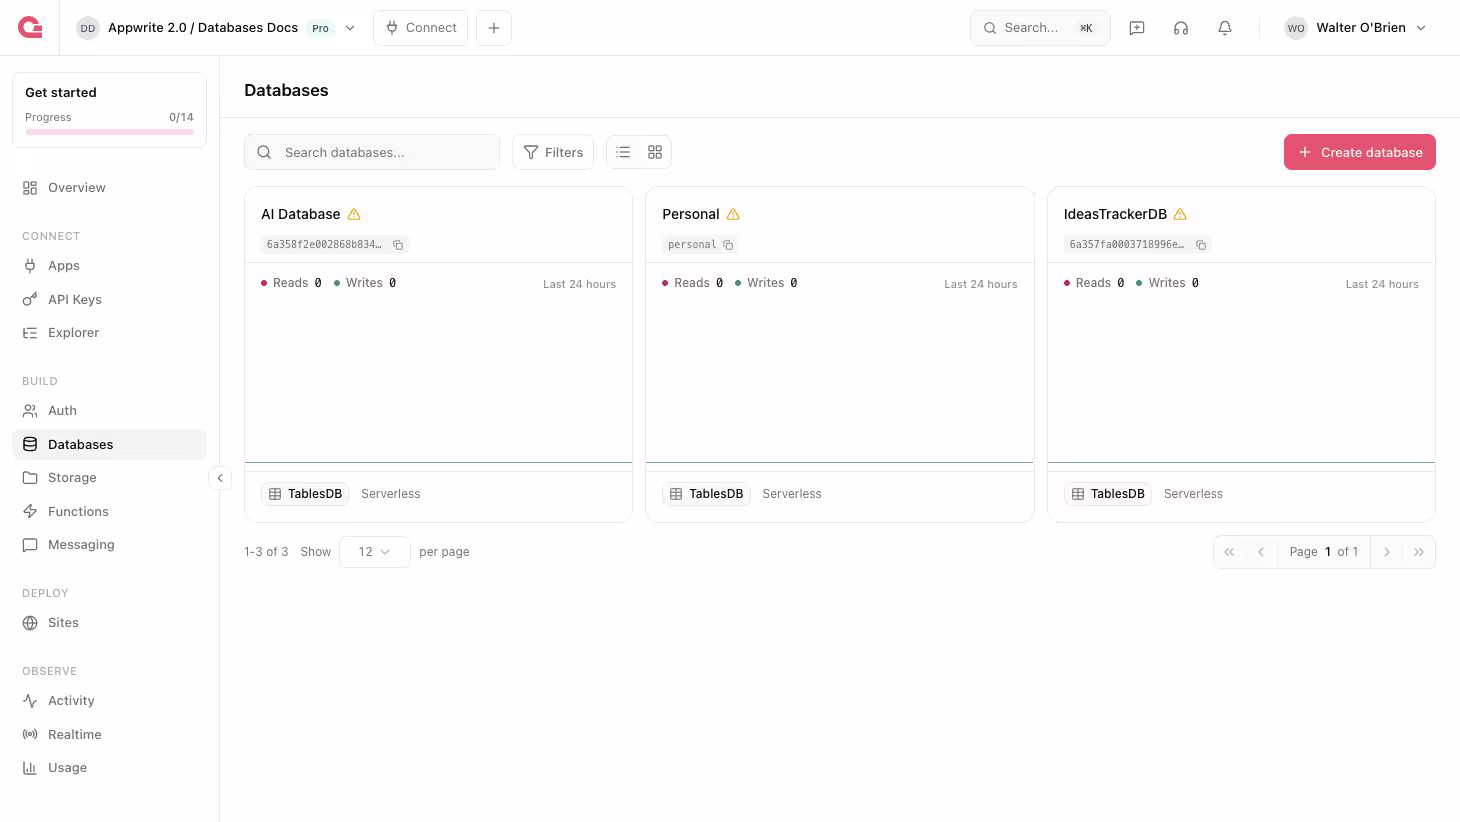
Task: Open the Filters menu
Action: tap(553, 152)
